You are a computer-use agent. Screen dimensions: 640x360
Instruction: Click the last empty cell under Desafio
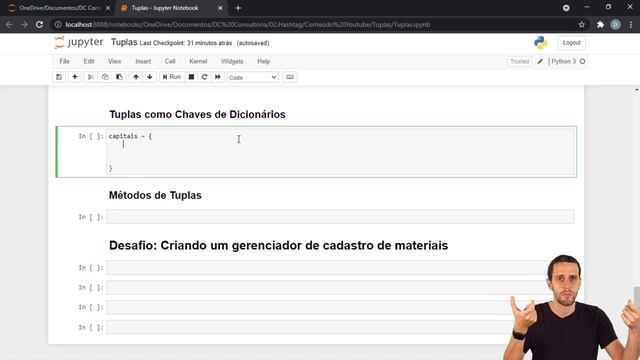(x=309, y=327)
